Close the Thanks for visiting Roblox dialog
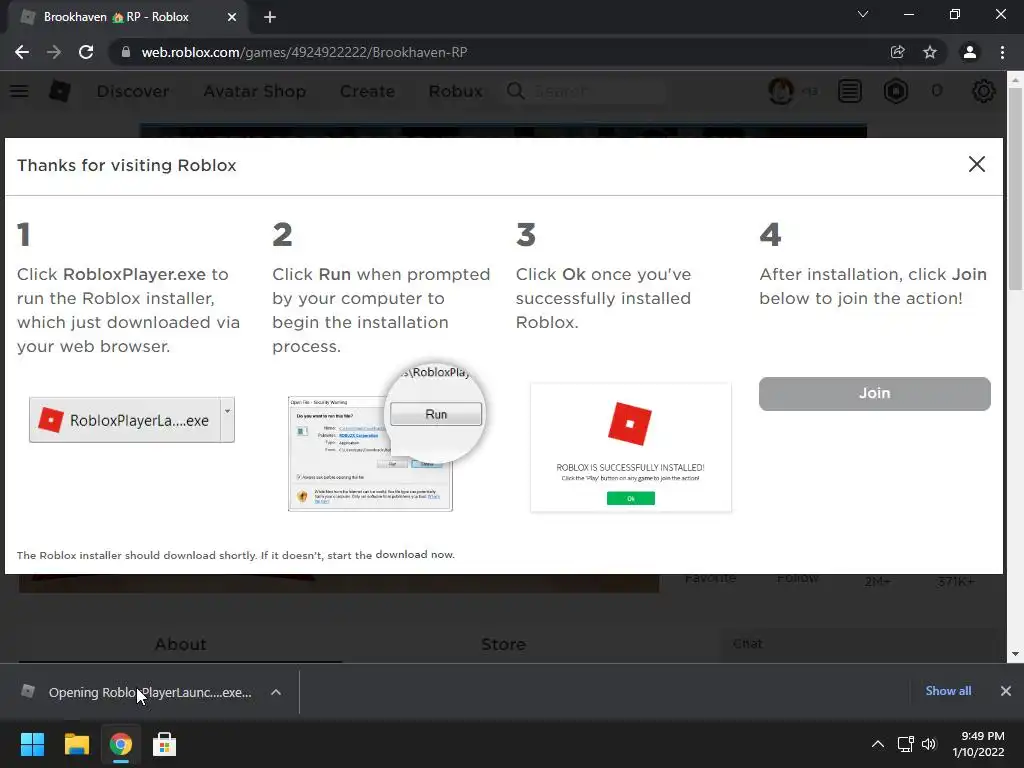Viewport: 1024px width, 768px height. (976, 164)
